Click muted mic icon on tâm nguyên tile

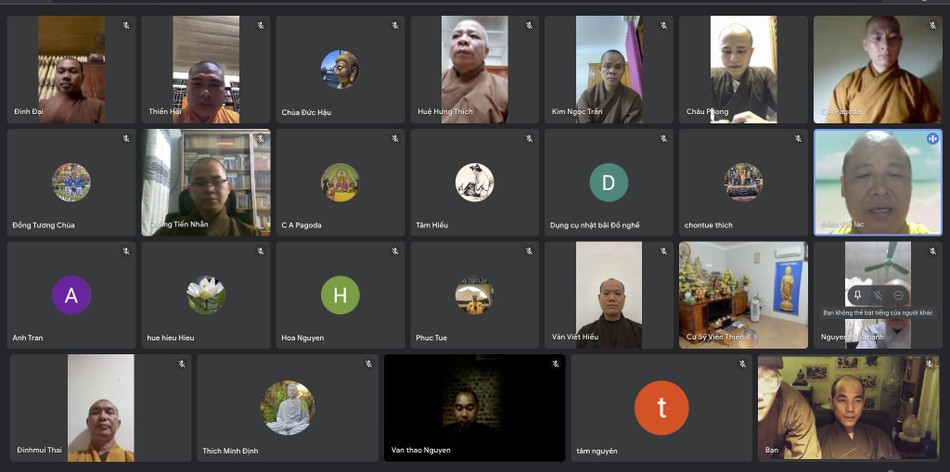[742, 365]
